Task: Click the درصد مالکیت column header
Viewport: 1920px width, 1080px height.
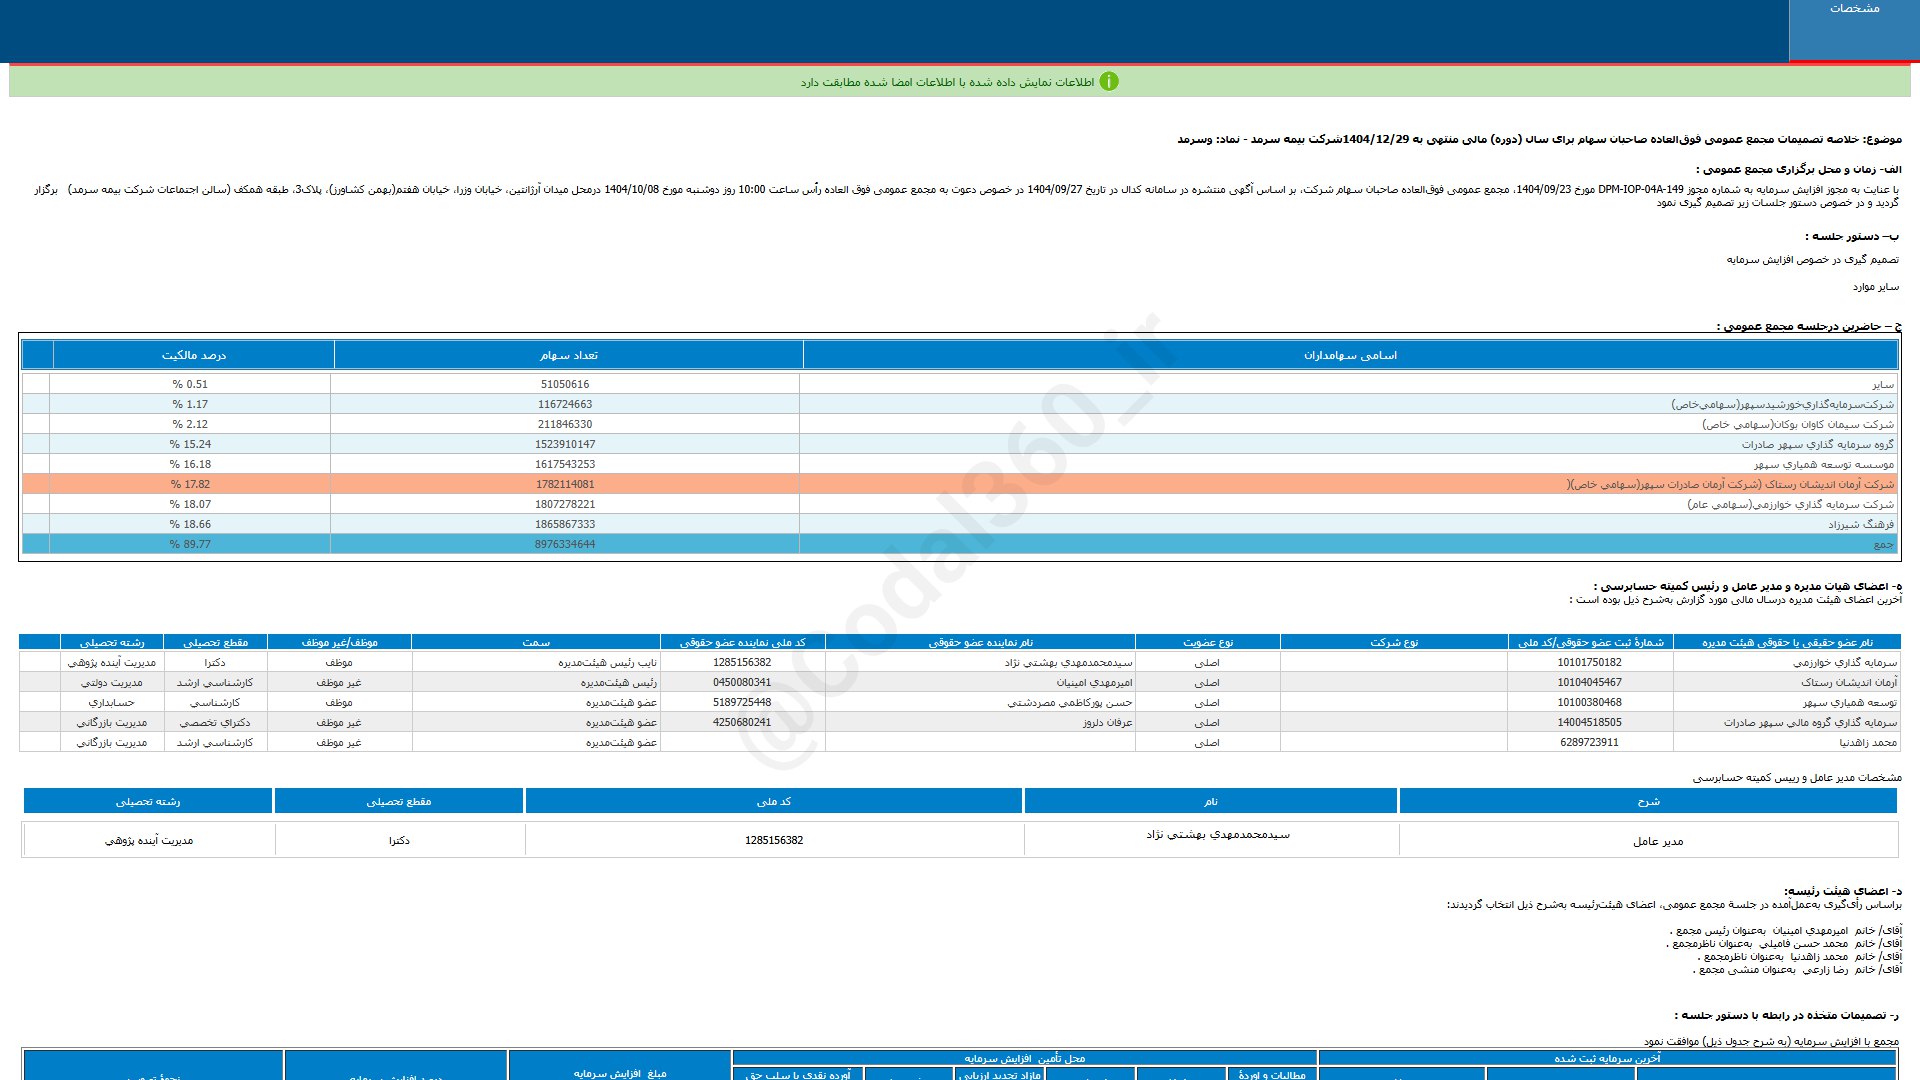Action: (193, 355)
